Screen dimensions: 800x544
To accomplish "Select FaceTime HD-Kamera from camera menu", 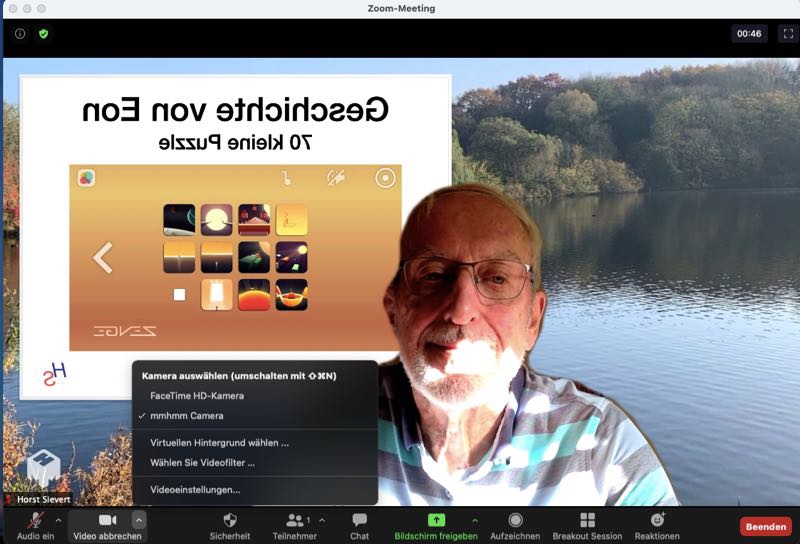I will point(196,396).
